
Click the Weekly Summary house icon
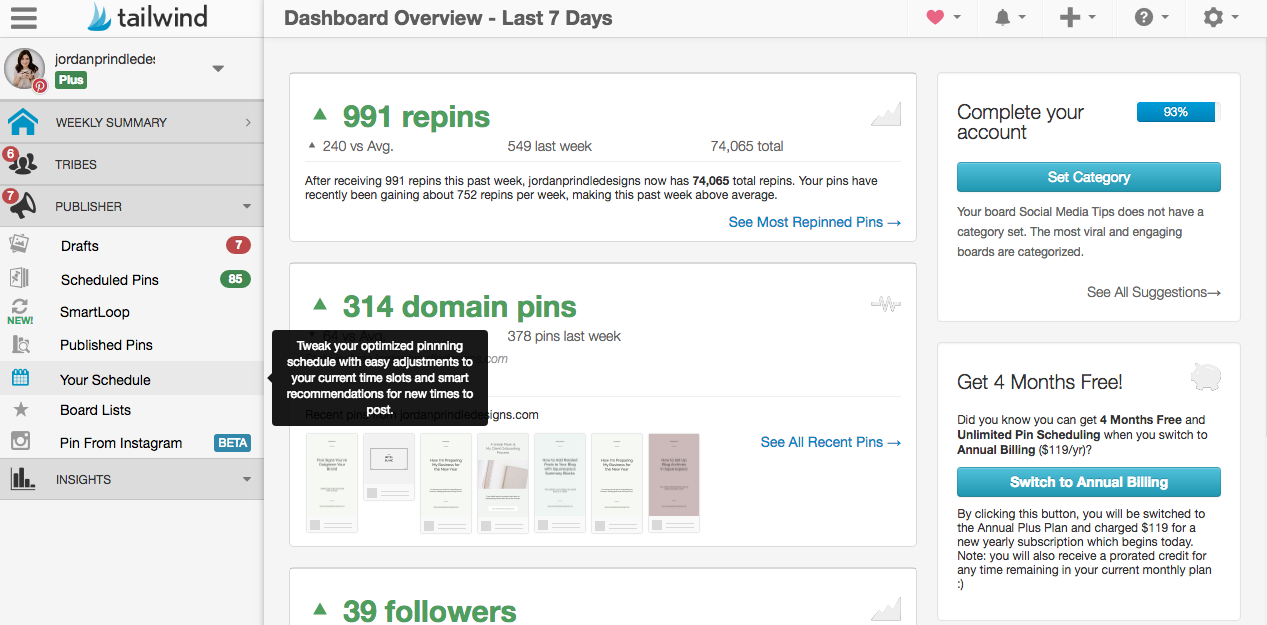coord(23,122)
